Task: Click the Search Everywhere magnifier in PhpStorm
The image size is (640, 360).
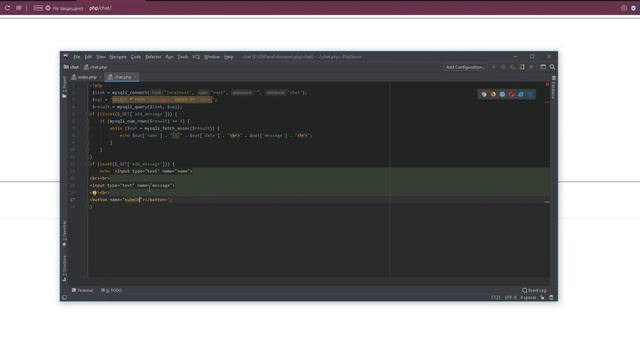Action: pos(552,67)
